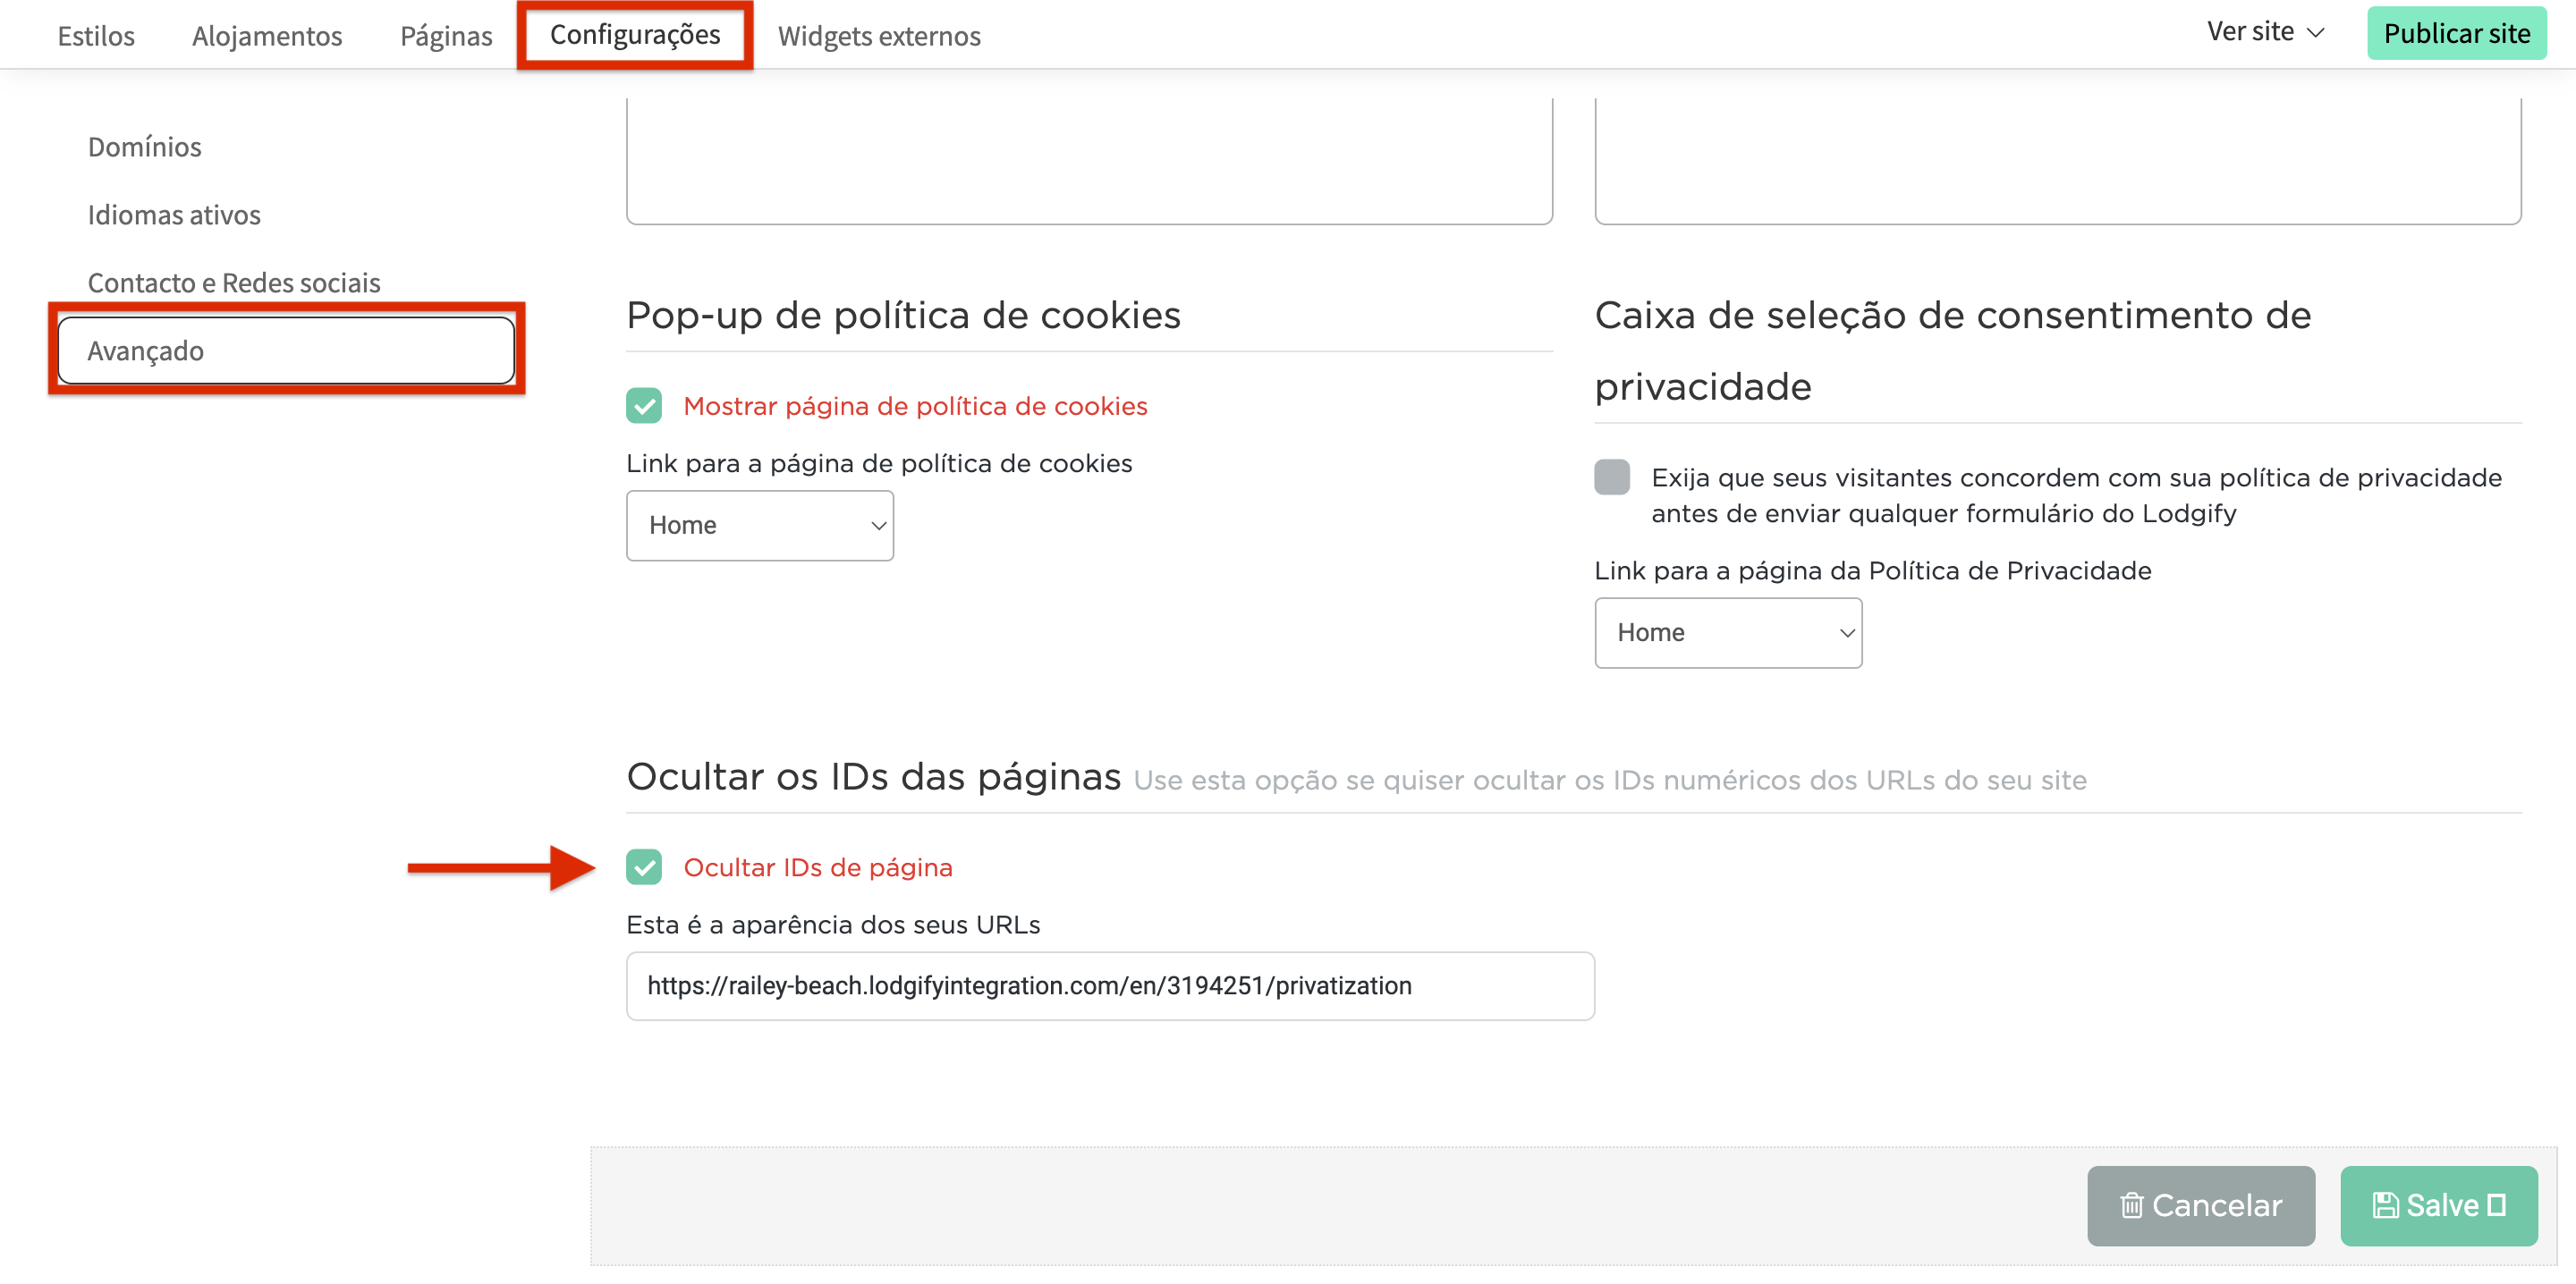Click the chevron next to Ver site
Viewport: 2576px width, 1284px height.
[2318, 33]
